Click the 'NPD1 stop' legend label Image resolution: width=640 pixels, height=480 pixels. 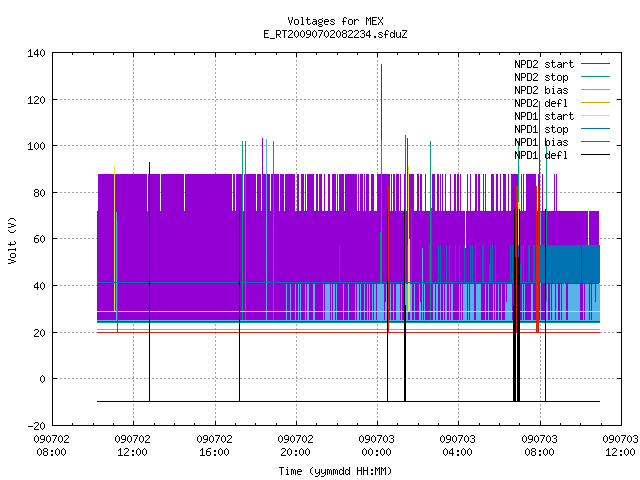[541, 129]
